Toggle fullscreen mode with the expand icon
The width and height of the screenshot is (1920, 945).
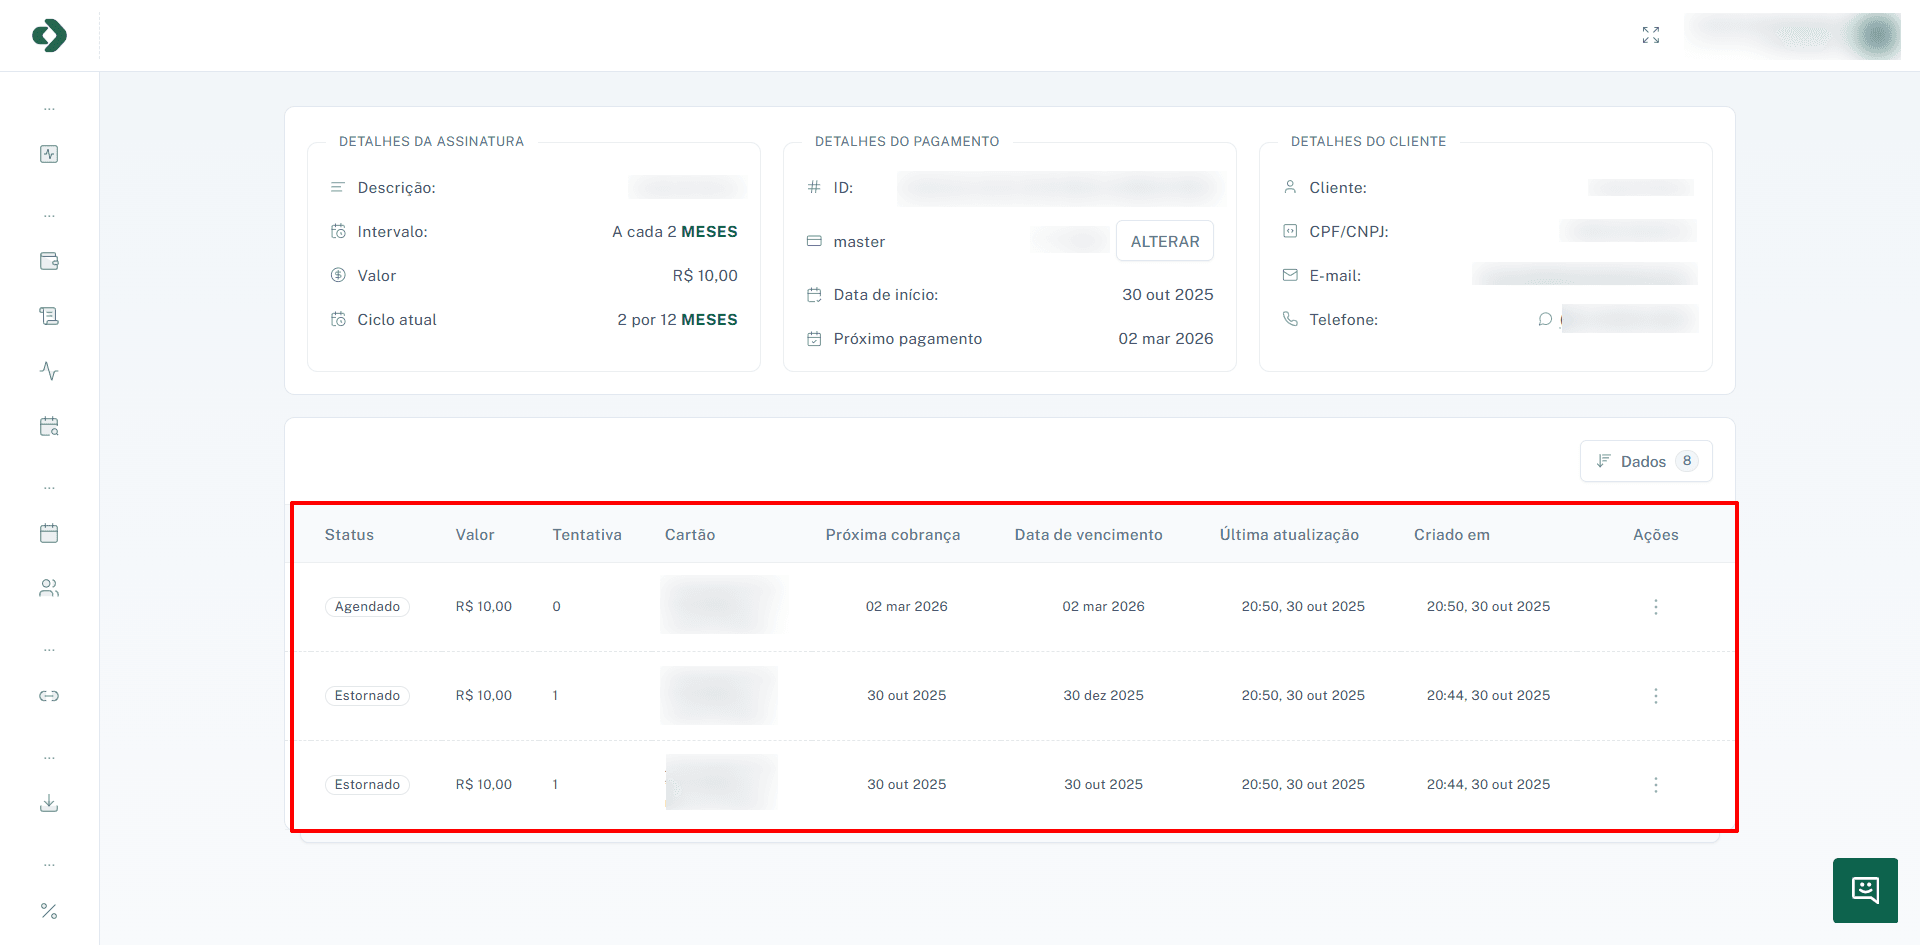click(x=1651, y=36)
